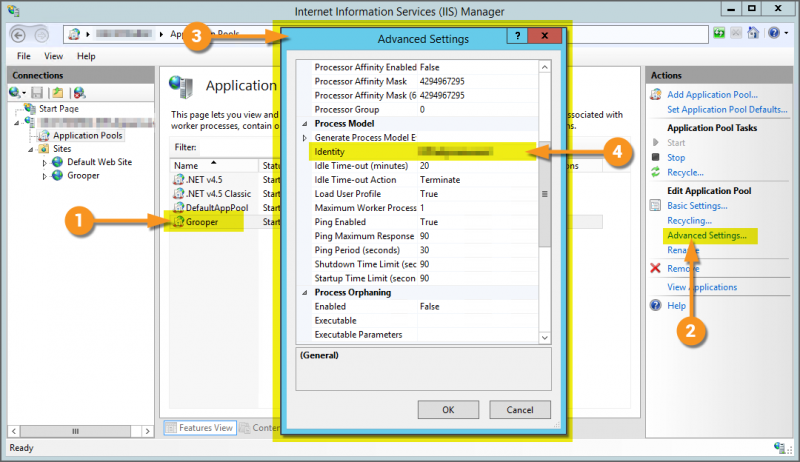Click the Basic Settings page icon

point(656,206)
